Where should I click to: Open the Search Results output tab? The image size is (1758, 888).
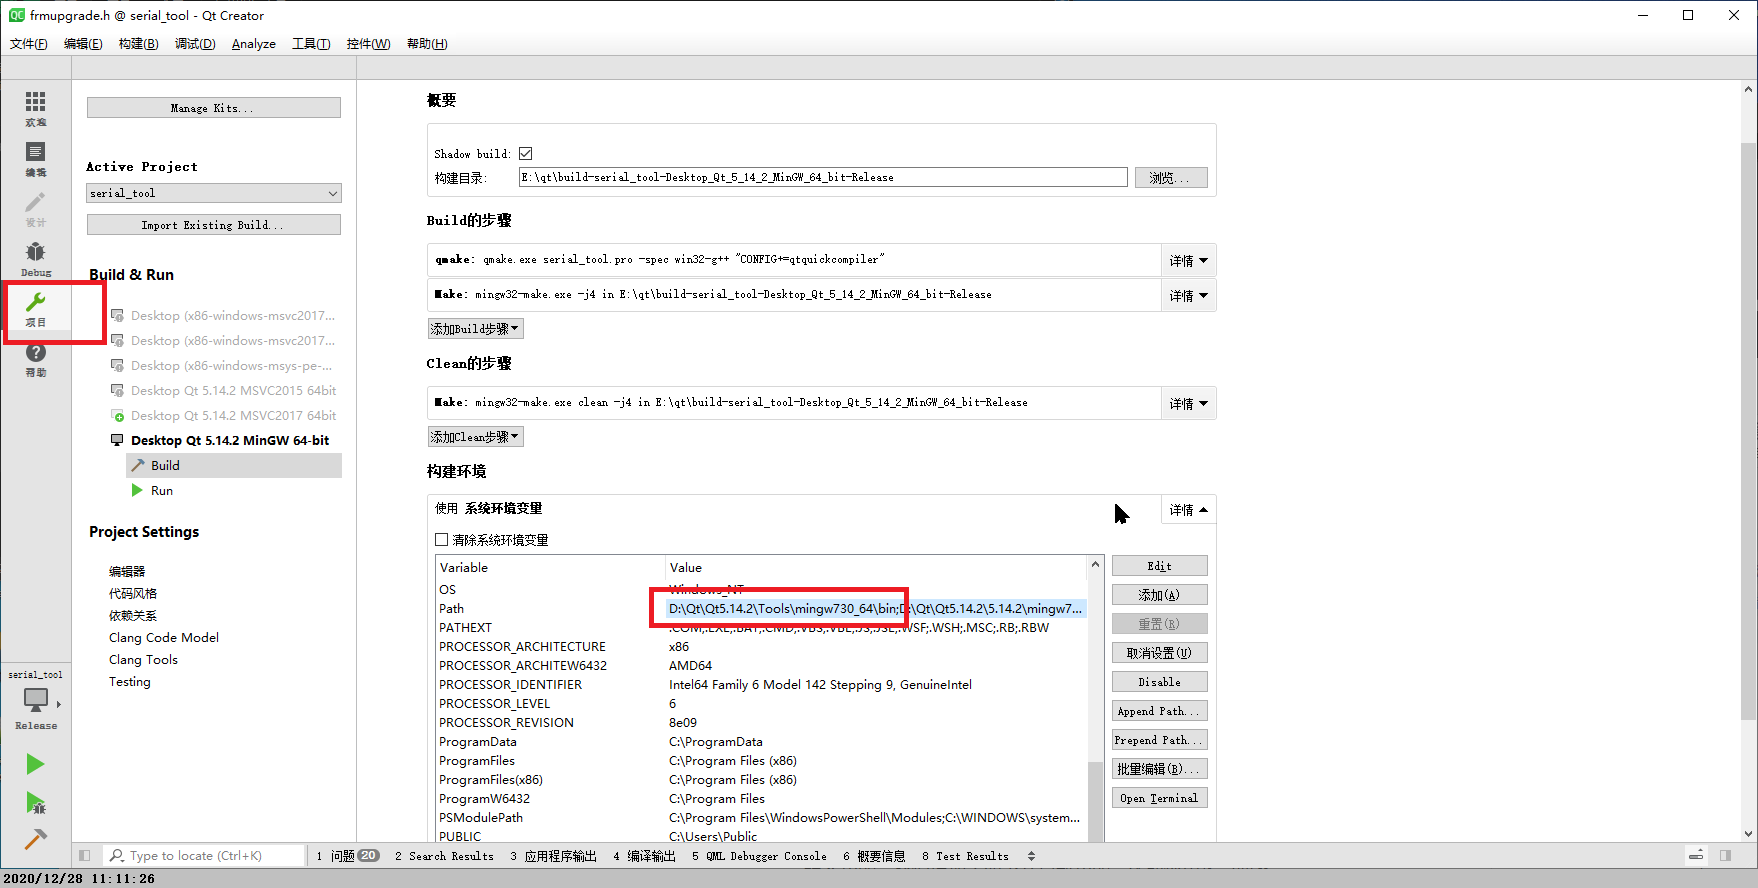[x=445, y=856]
